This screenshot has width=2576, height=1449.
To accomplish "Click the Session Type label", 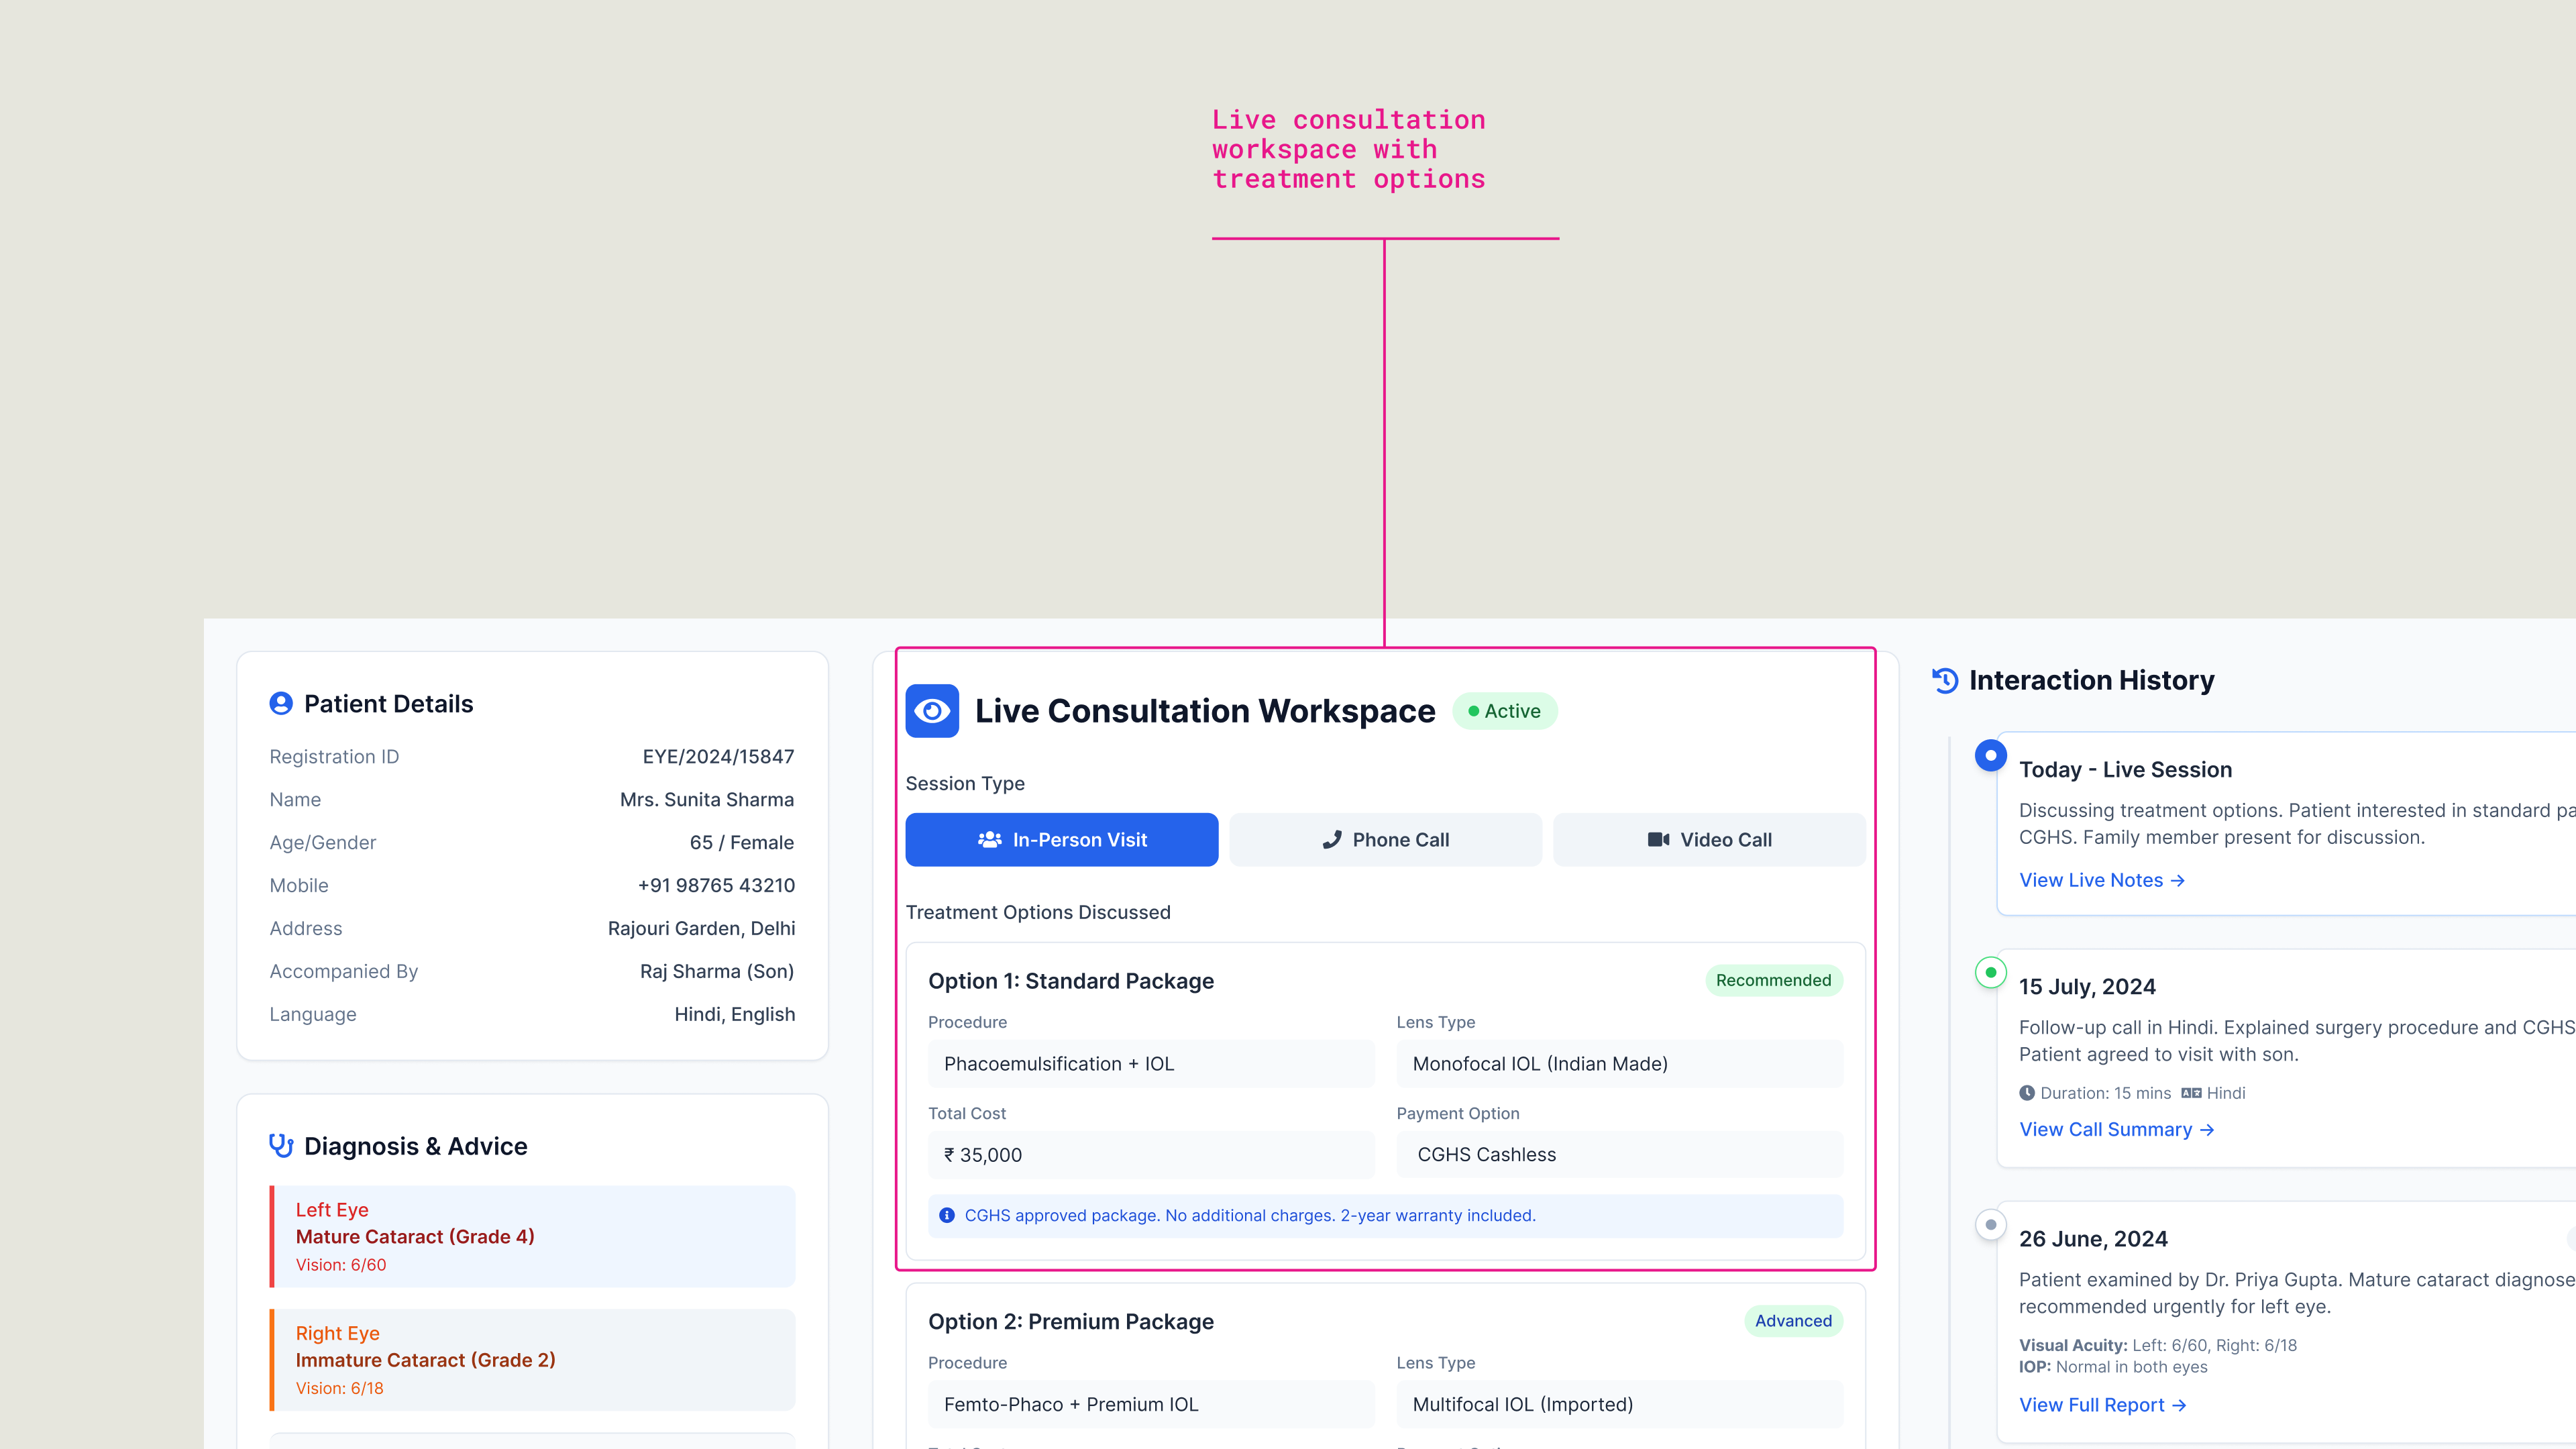I will 965,784.
